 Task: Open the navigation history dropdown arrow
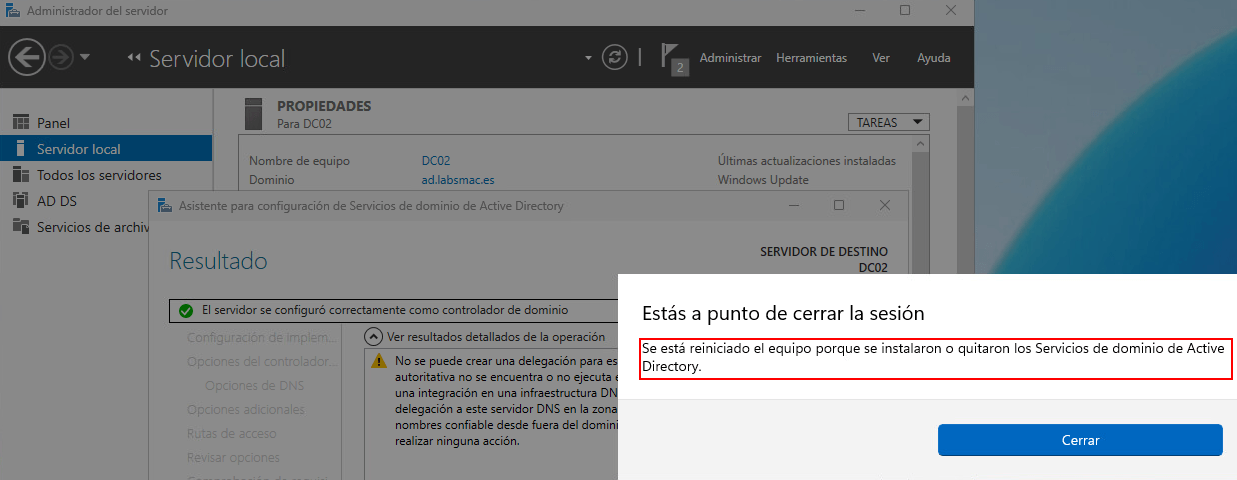[x=85, y=58]
